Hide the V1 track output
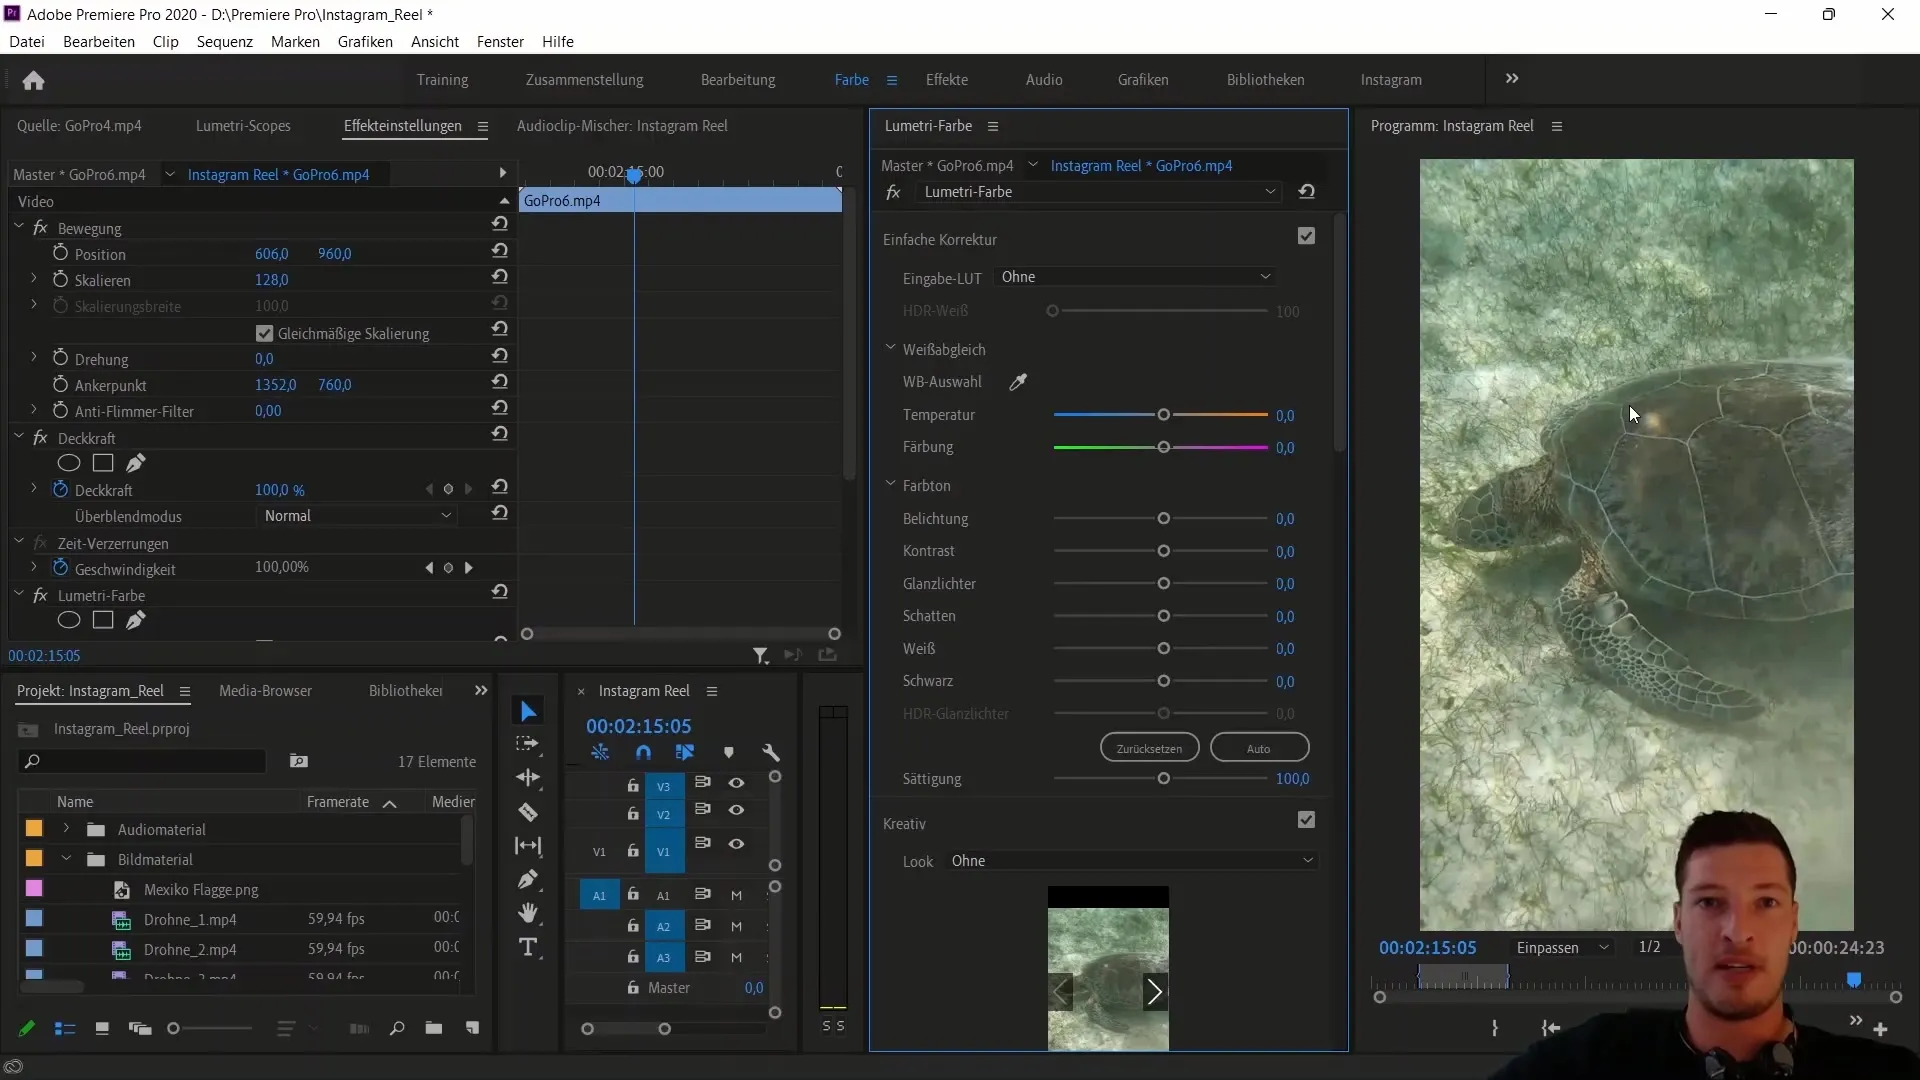The image size is (1920, 1080). point(736,844)
